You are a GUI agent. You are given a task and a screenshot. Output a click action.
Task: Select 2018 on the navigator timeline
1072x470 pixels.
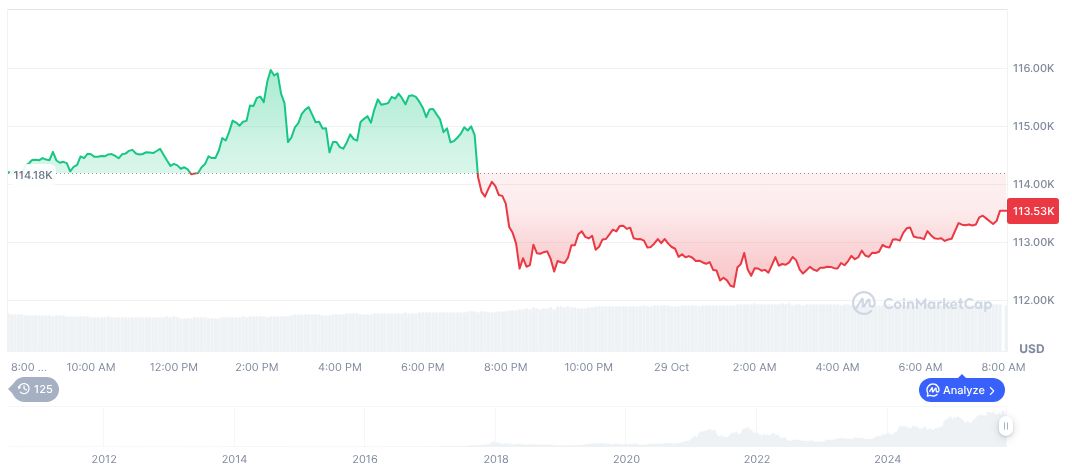pos(496,459)
